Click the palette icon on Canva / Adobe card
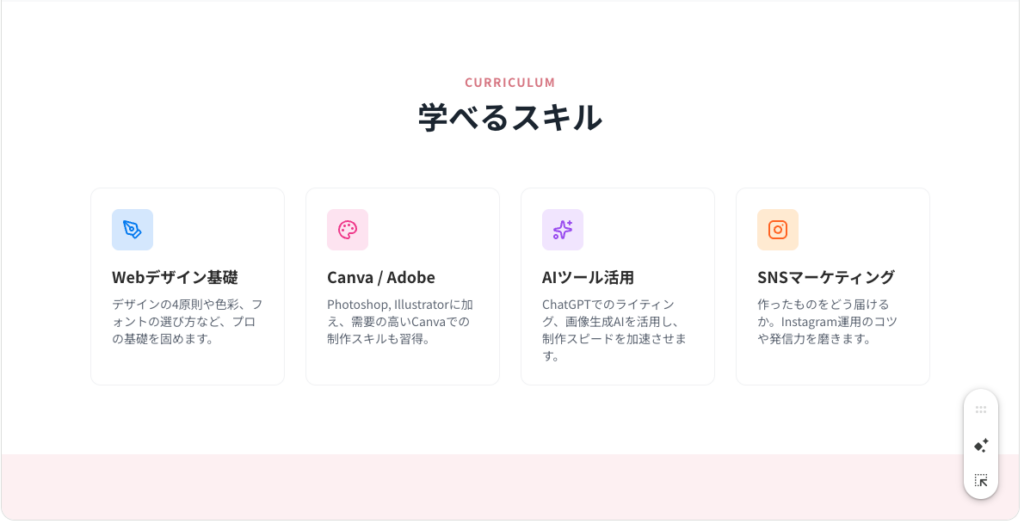The width and height of the screenshot is (1024, 524). click(x=347, y=230)
